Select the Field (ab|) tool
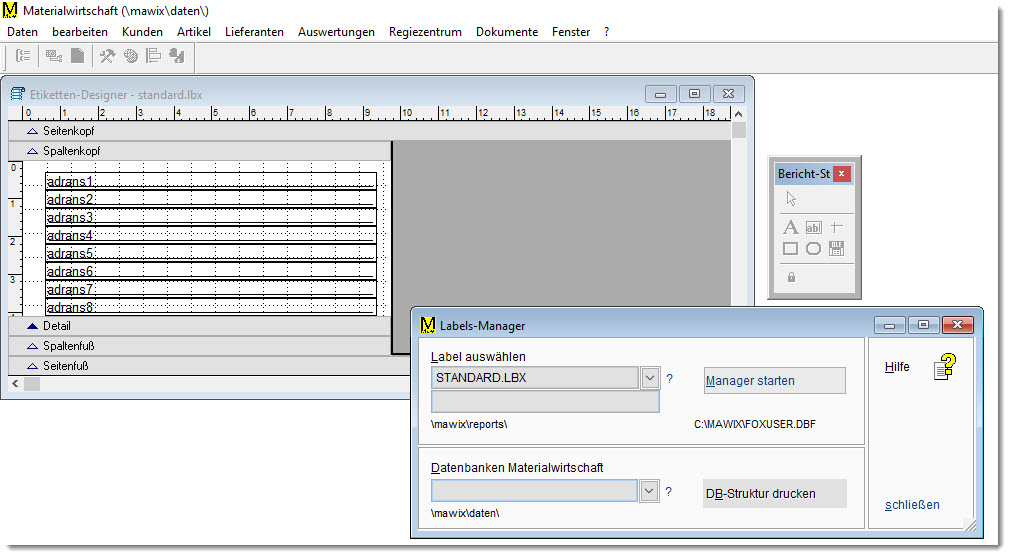Image resolution: width=1010 pixels, height=557 pixels. pyautogui.click(x=813, y=227)
